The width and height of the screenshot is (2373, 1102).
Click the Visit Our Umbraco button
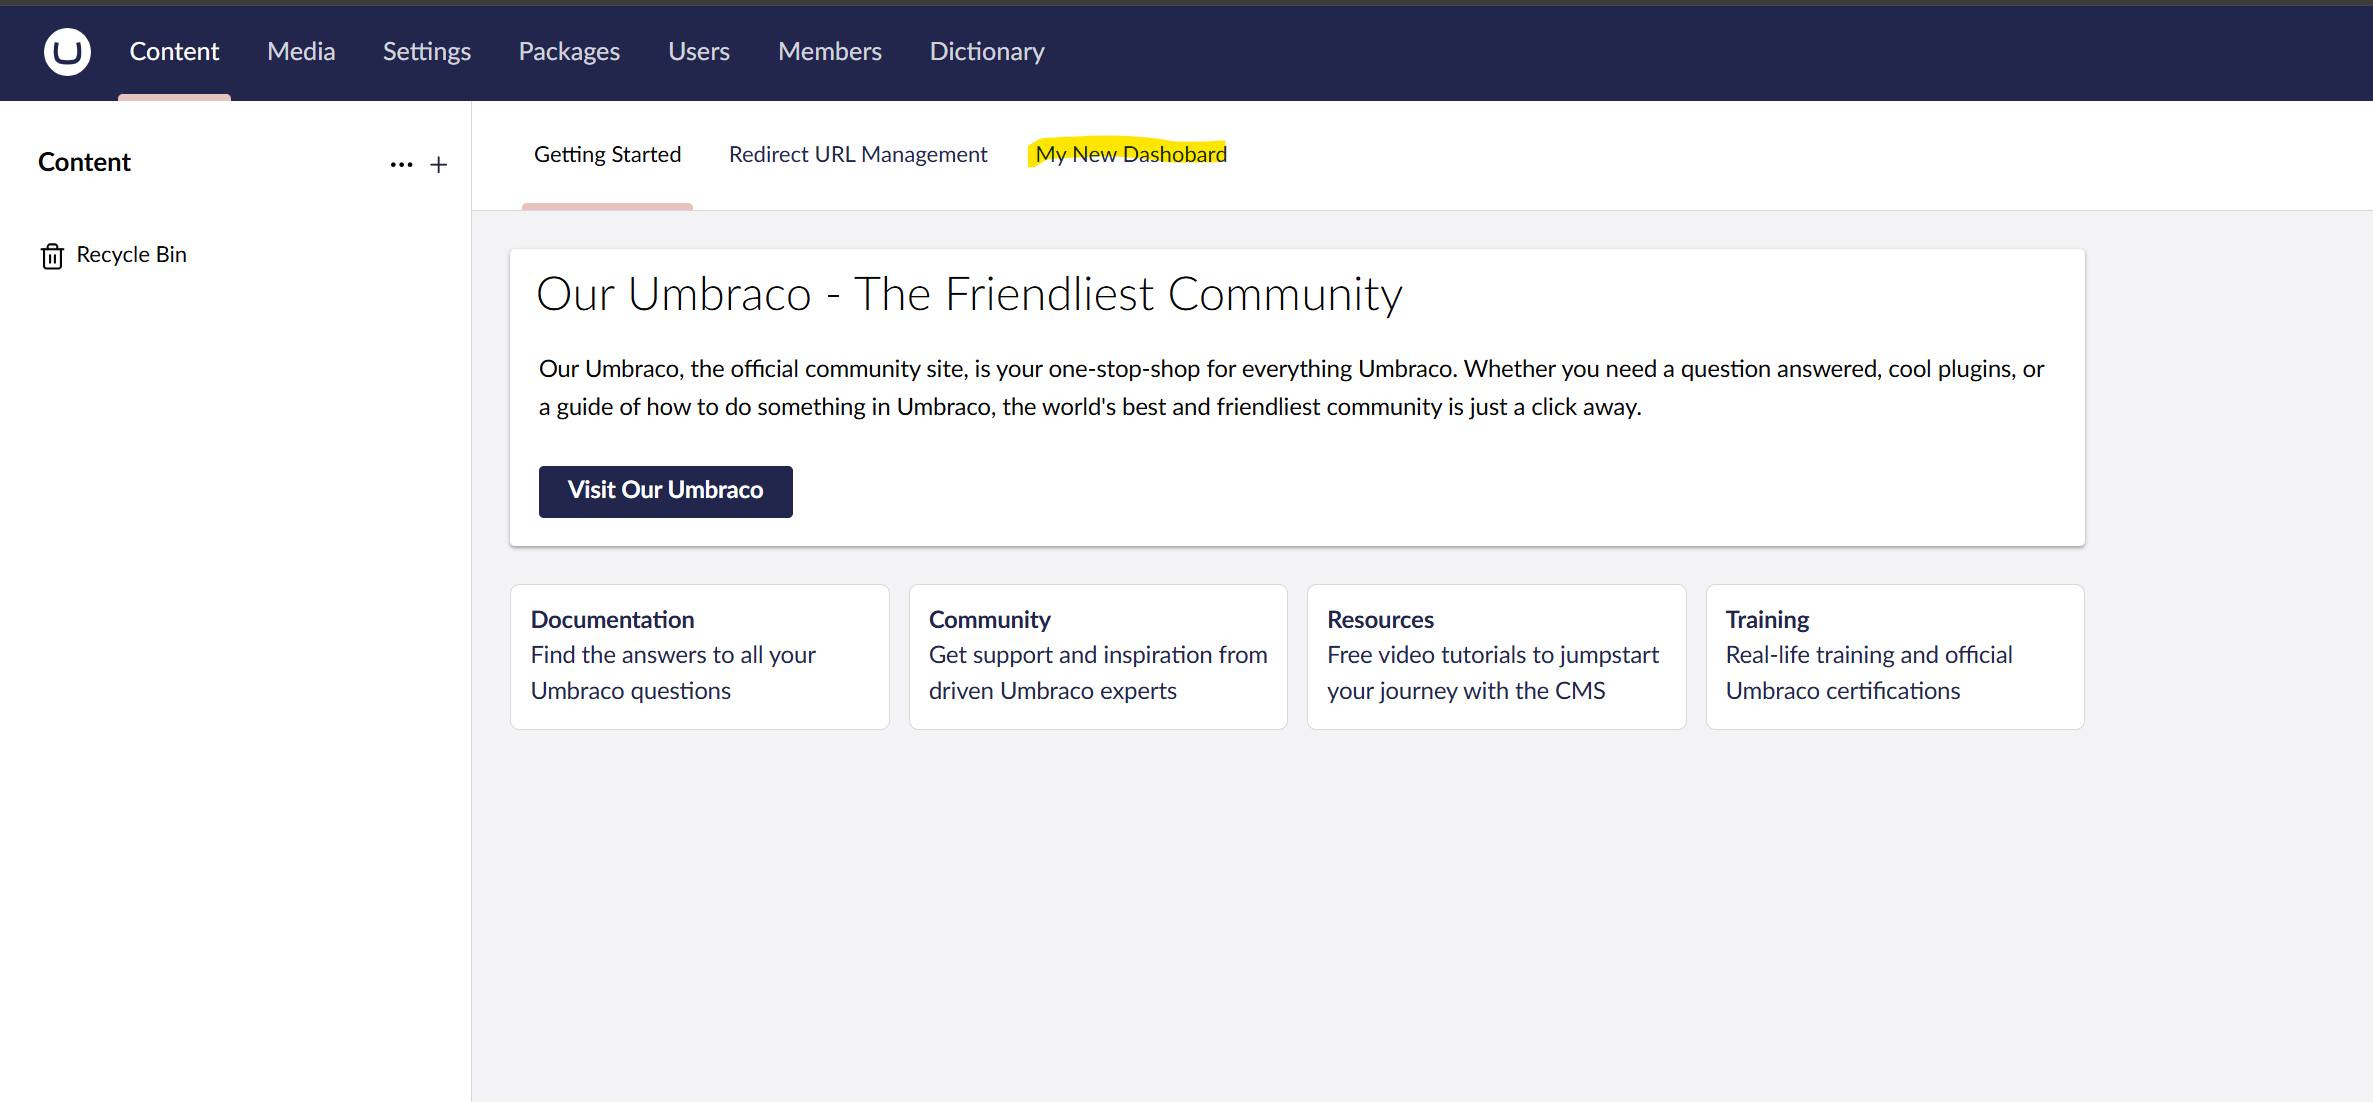pyautogui.click(x=666, y=491)
